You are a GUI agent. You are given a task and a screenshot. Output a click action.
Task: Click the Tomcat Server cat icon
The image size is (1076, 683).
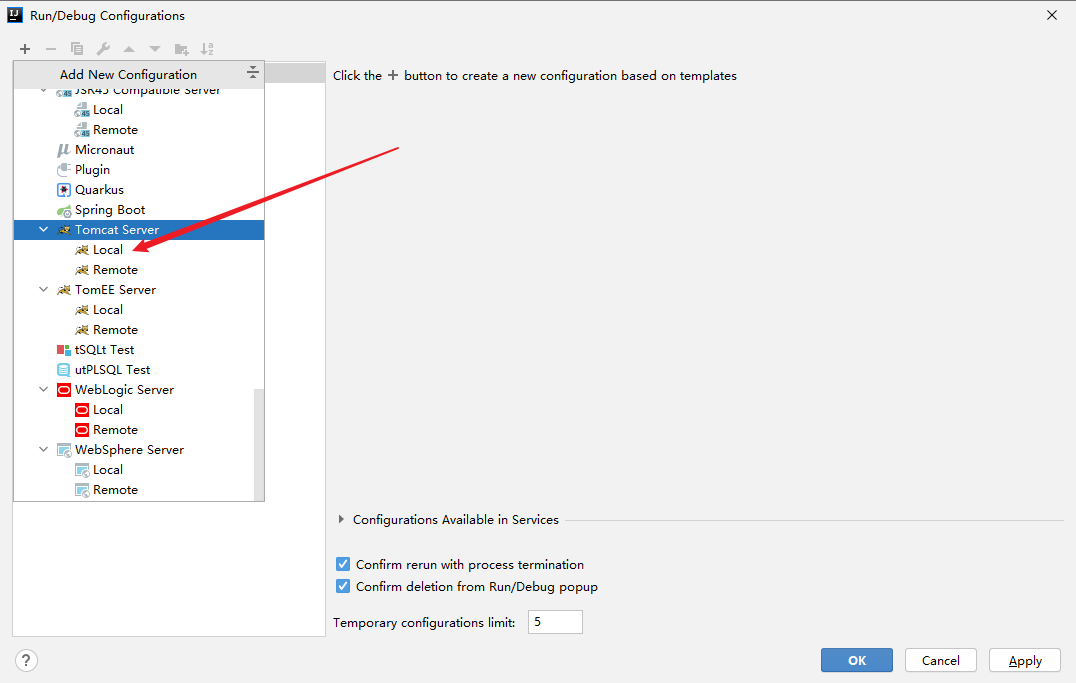pos(64,230)
